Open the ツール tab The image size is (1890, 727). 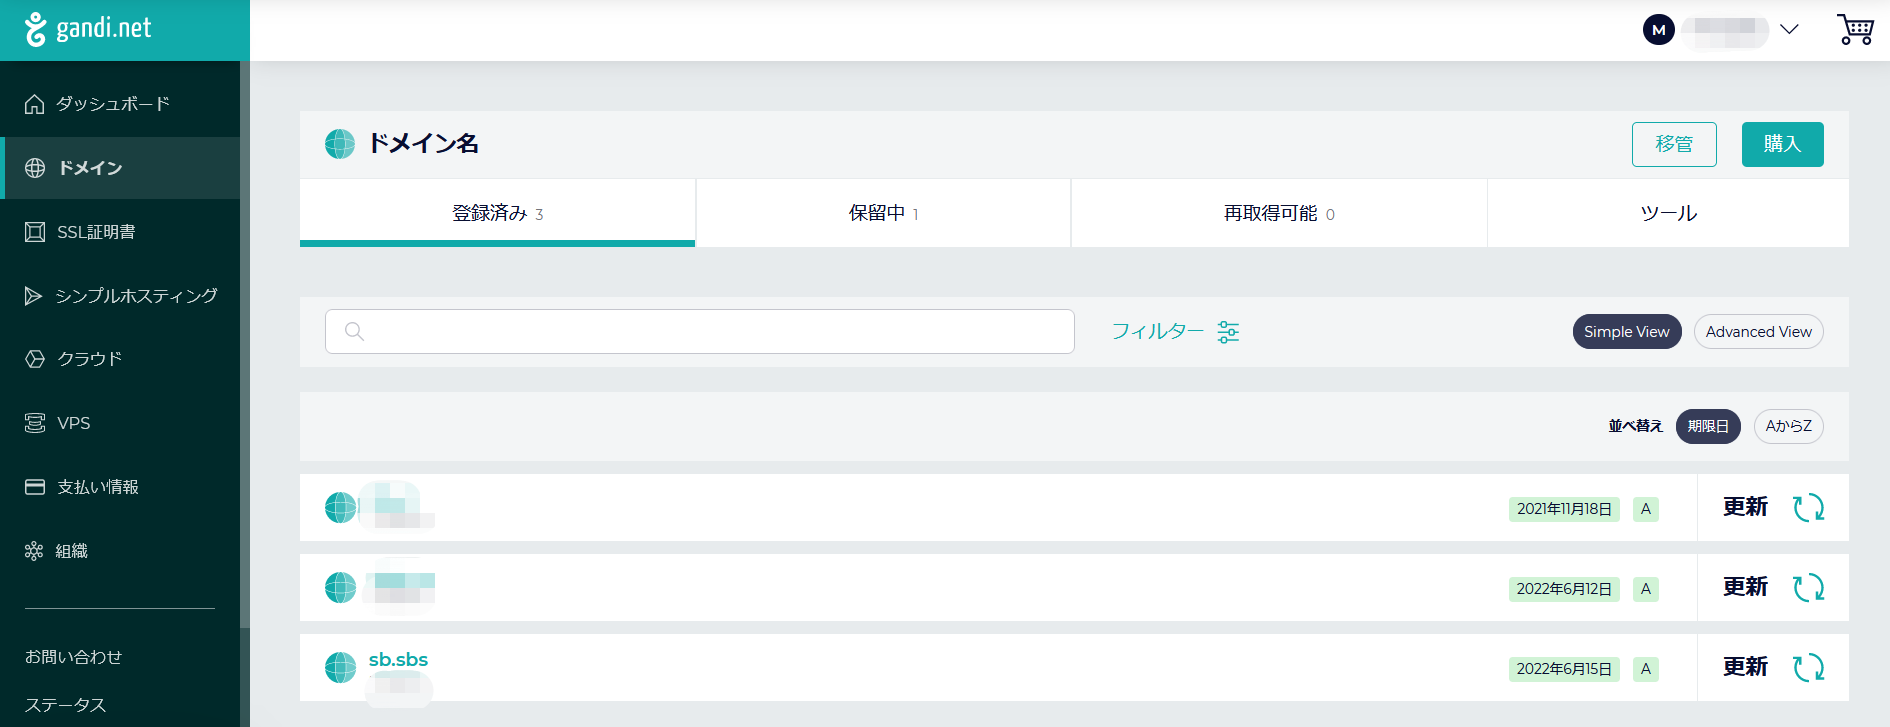(1668, 213)
